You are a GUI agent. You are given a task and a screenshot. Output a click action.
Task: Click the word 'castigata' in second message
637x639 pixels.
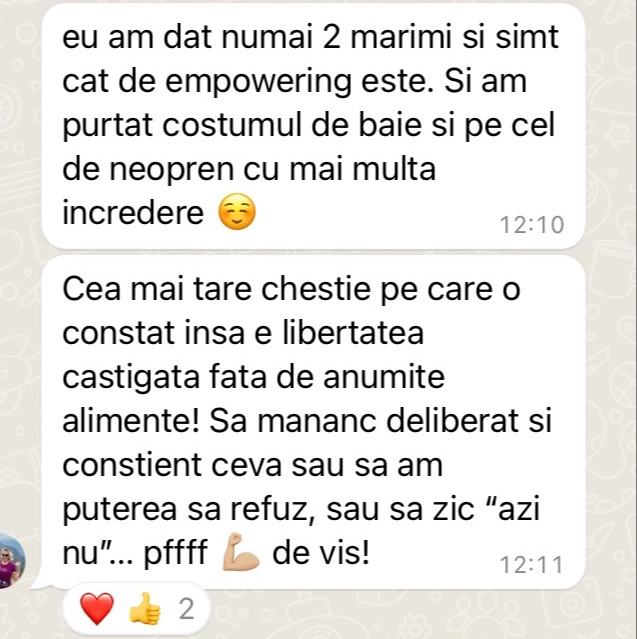pyautogui.click(x=131, y=377)
